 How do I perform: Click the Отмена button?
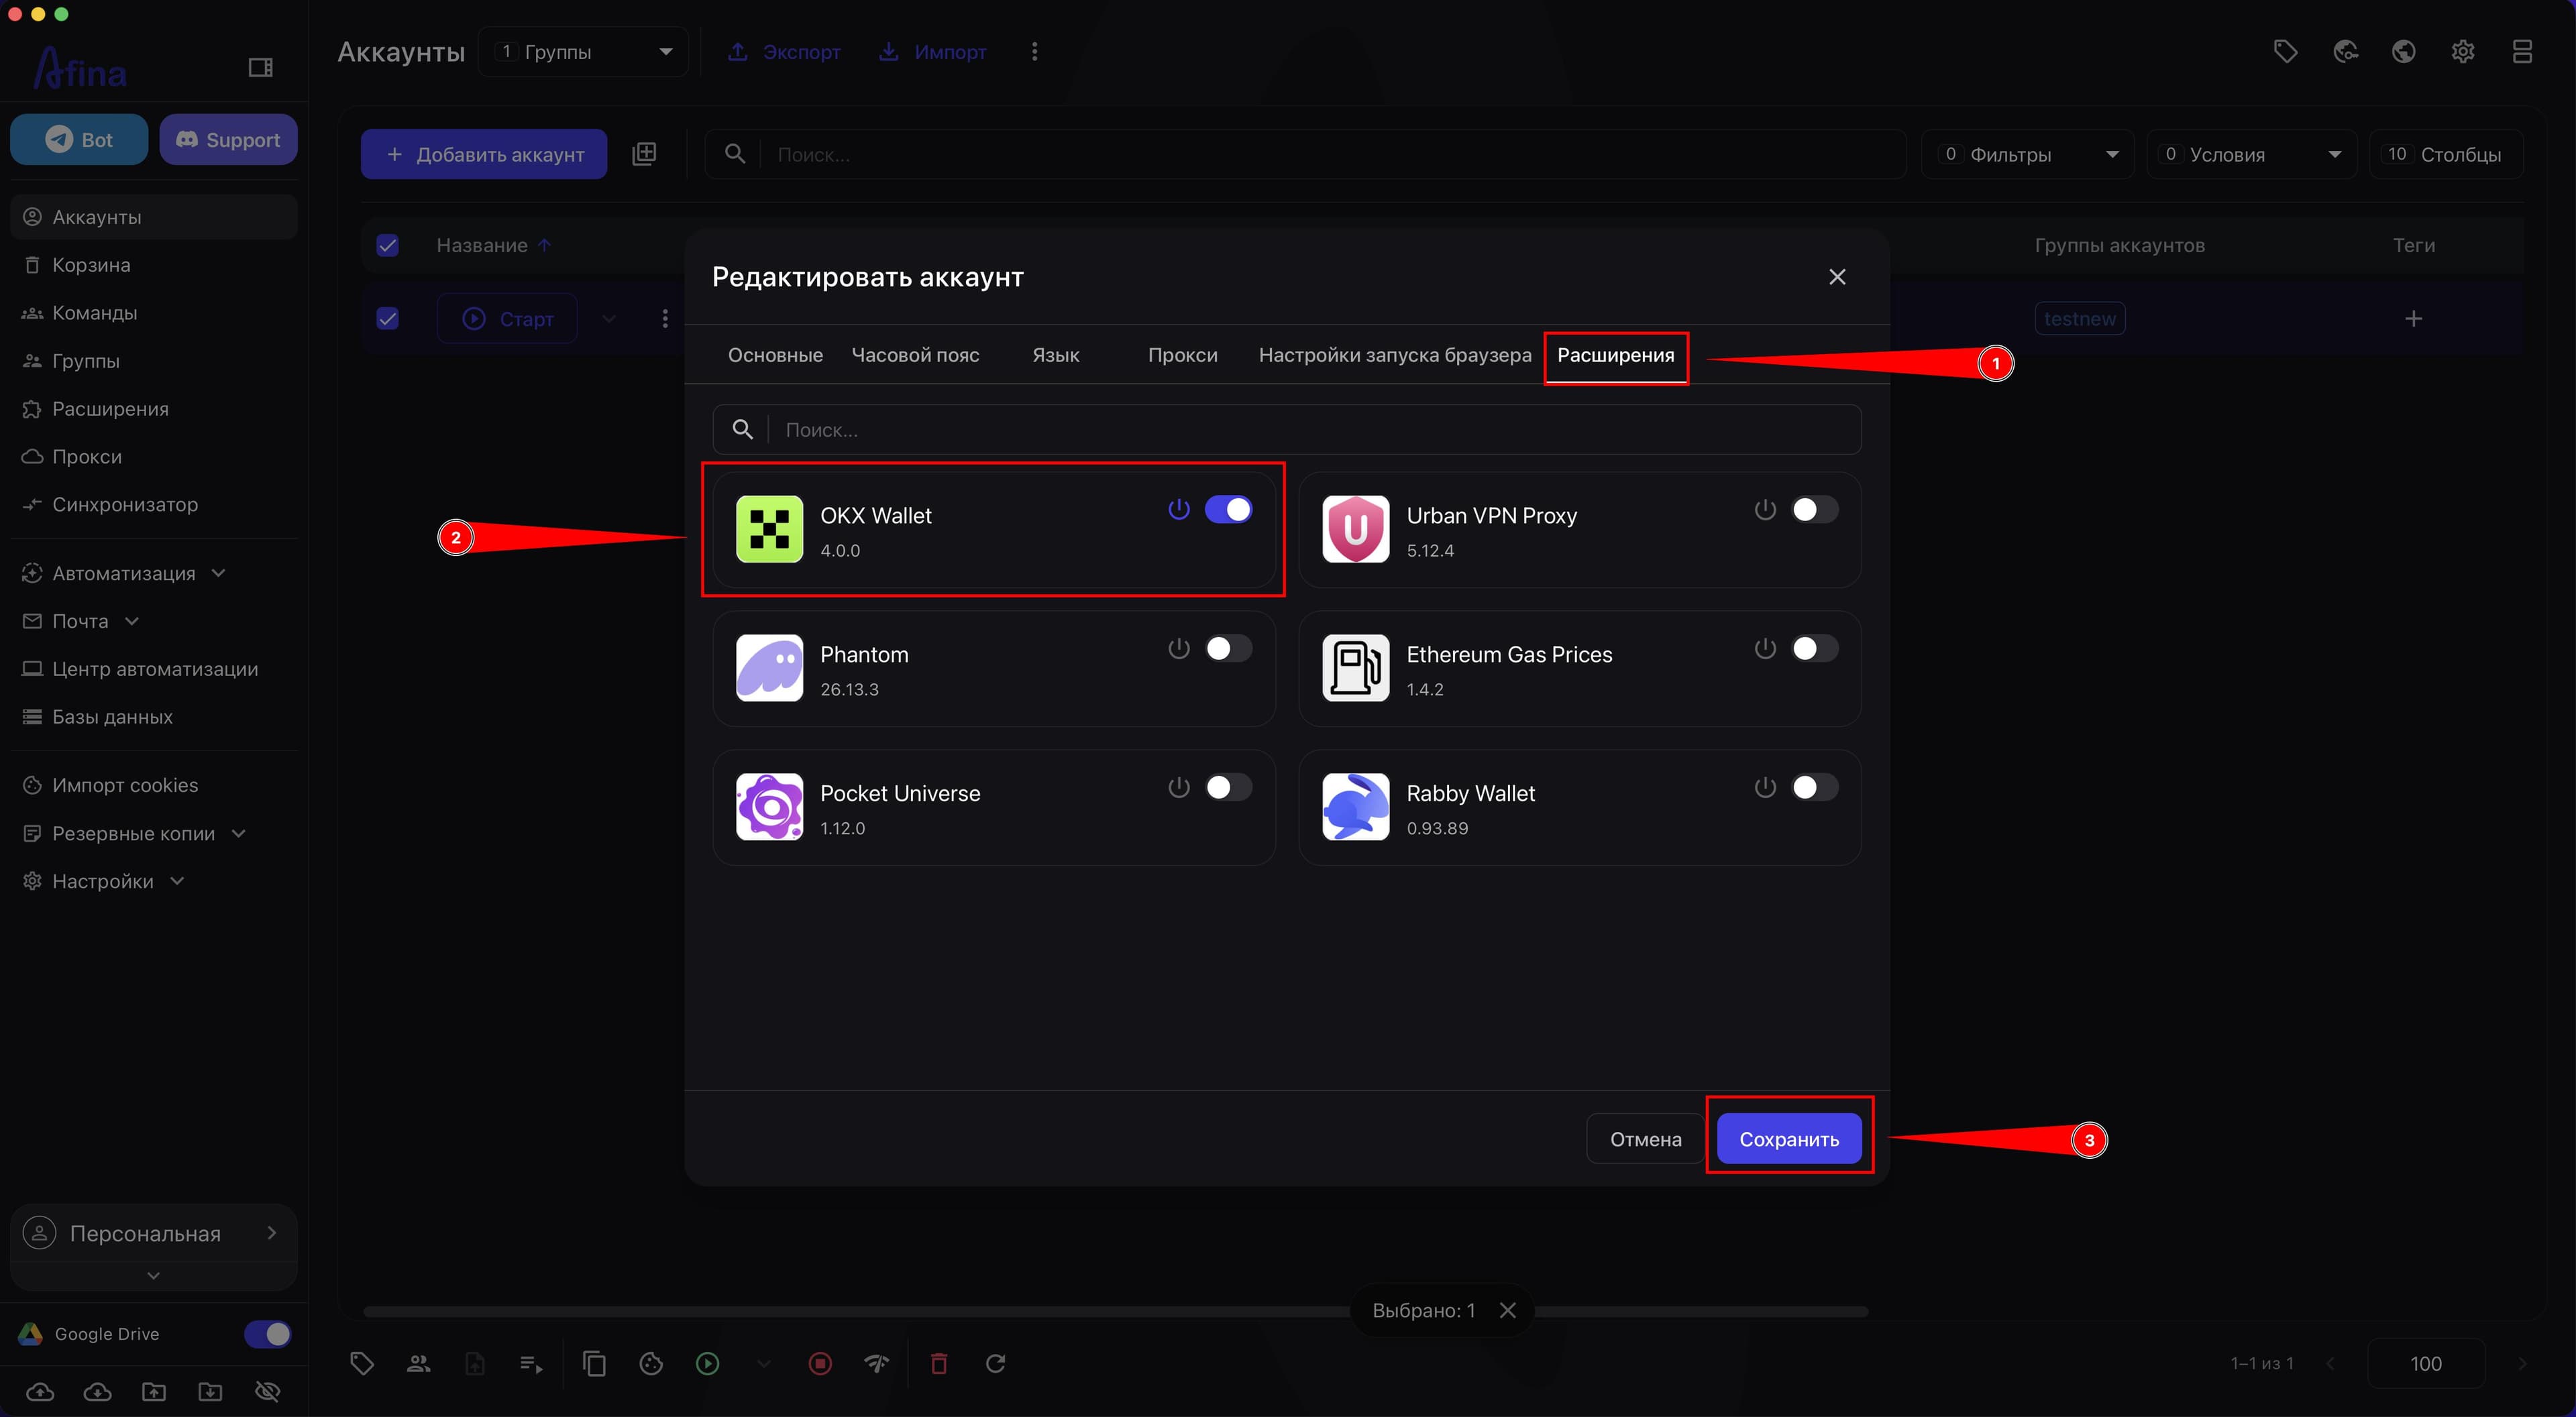coord(1645,1139)
